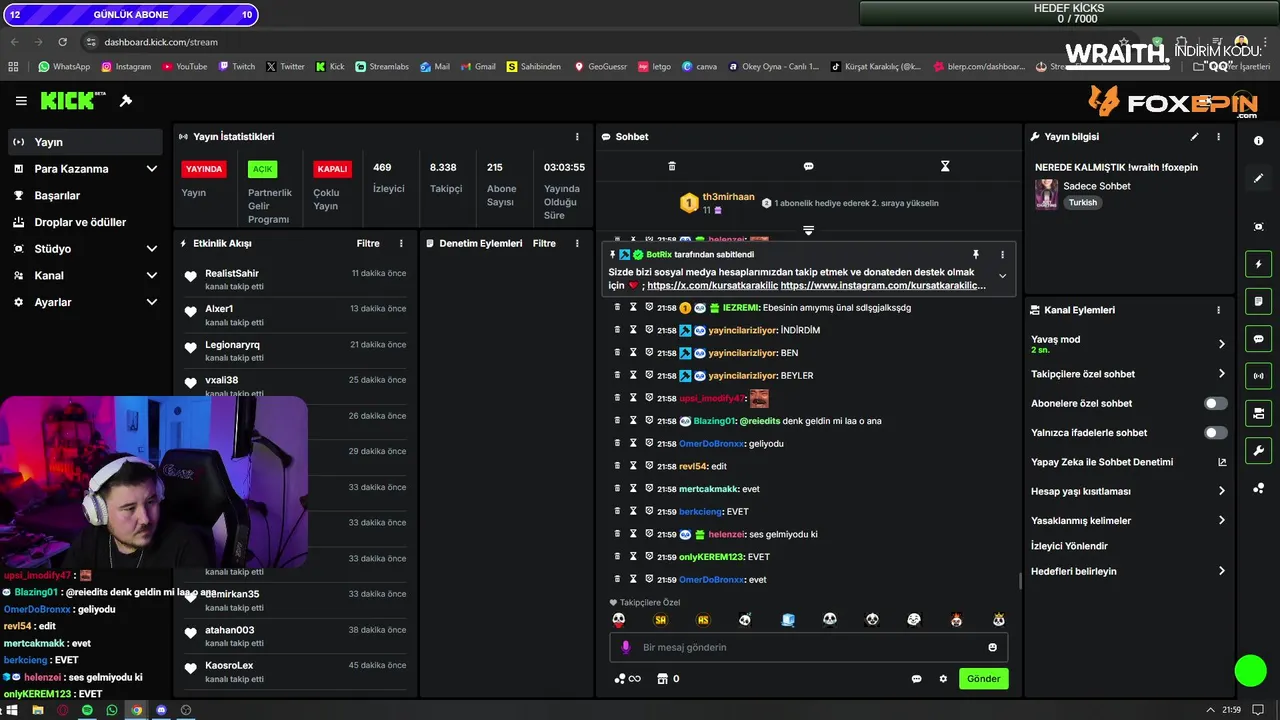This screenshot has height=720, width=1280.
Task: Select Yayın in the sidebar
Action: coord(84,142)
